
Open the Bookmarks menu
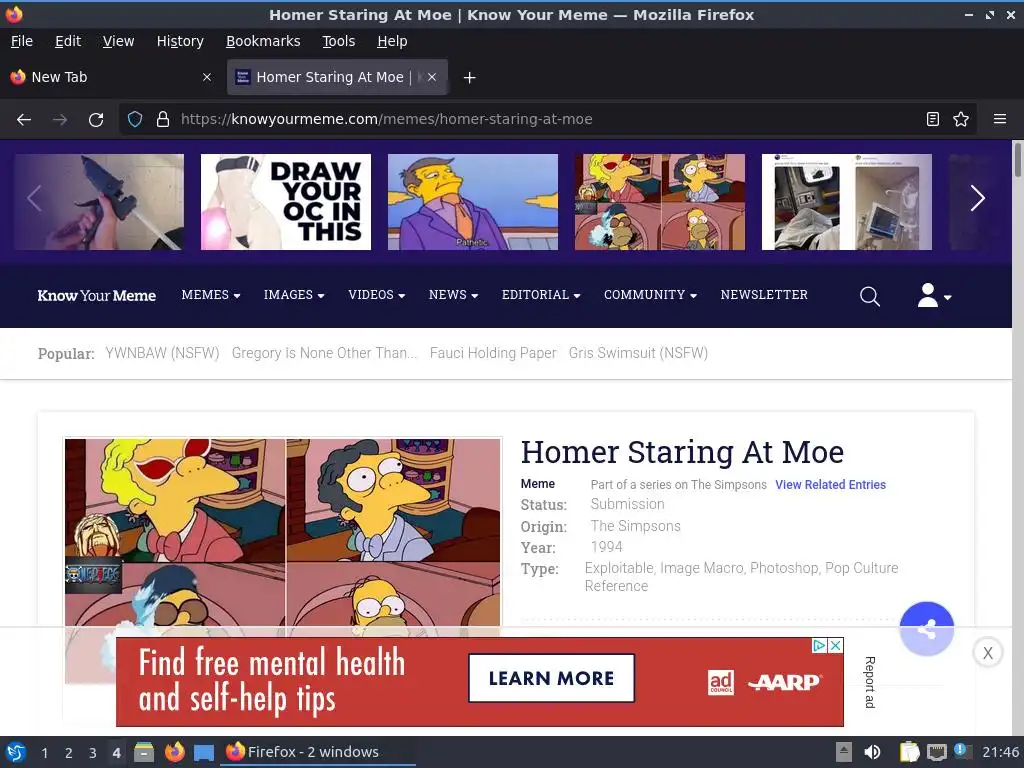pyautogui.click(x=263, y=41)
